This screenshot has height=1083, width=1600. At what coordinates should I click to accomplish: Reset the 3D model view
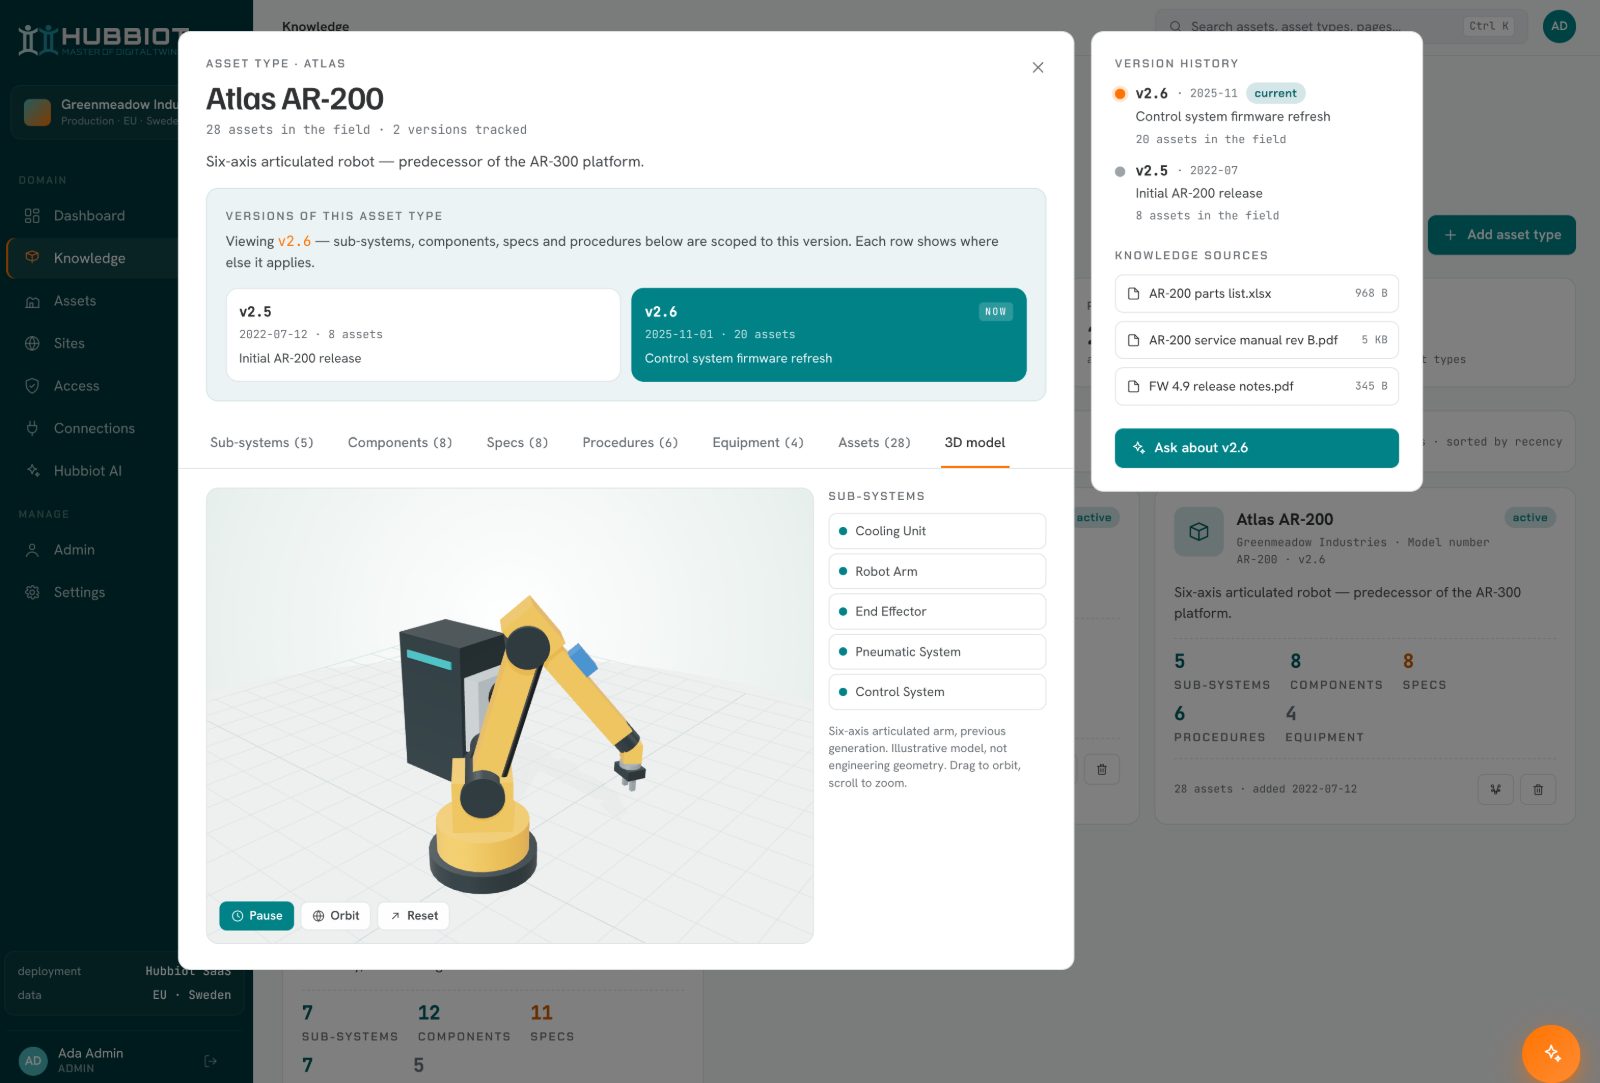coord(413,916)
